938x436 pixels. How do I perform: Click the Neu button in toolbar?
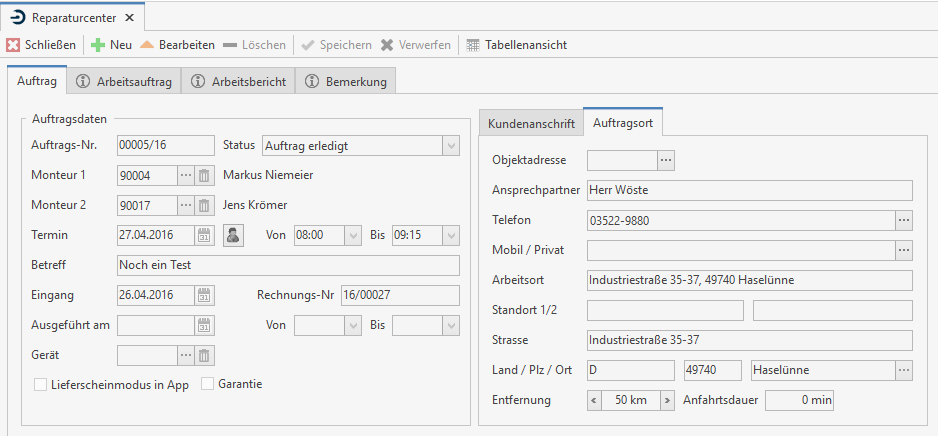click(x=111, y=45)
